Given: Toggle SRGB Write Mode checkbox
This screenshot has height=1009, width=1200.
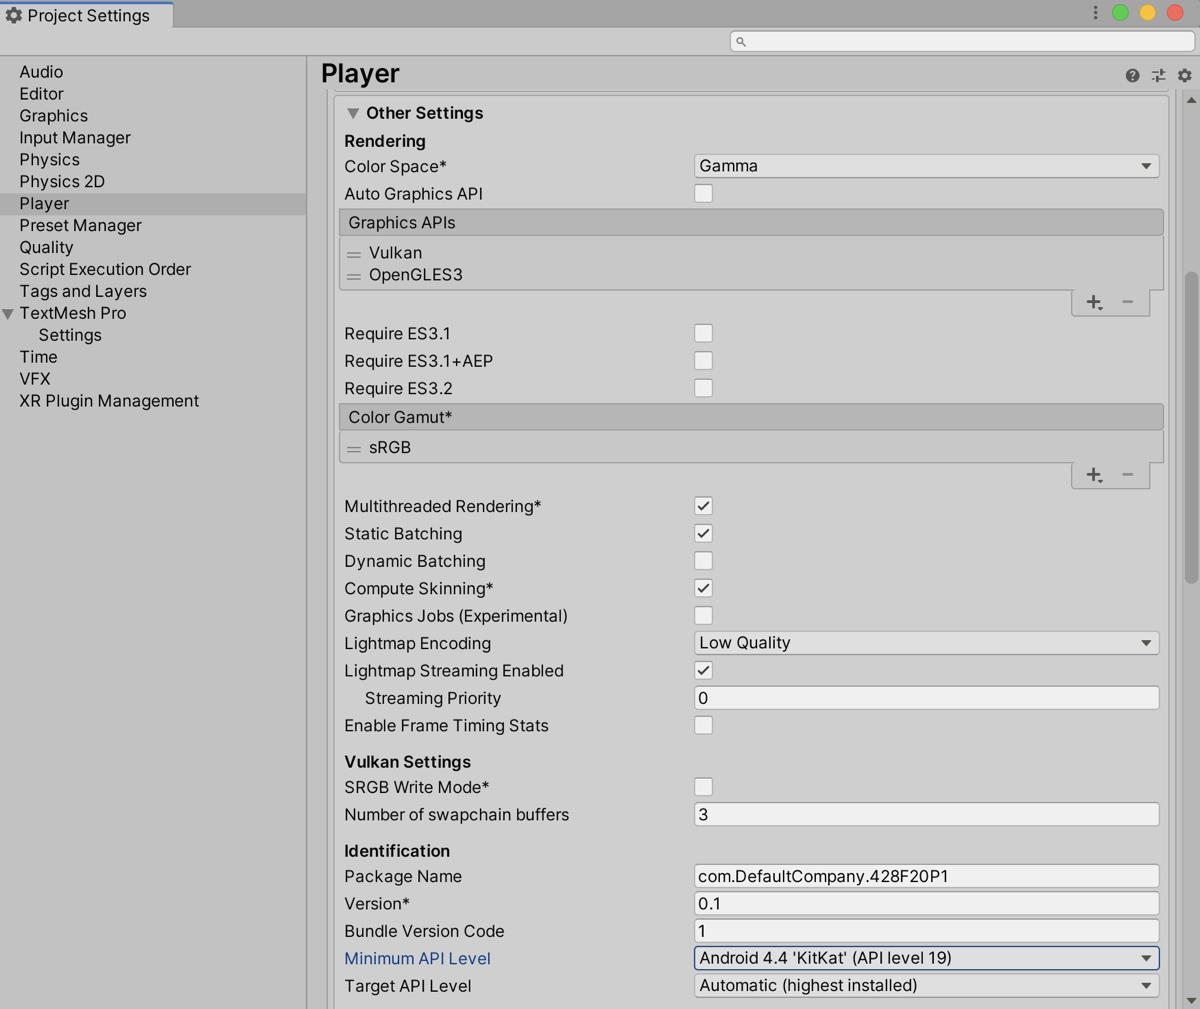Looking at the screenshot, I should (x=704, y=787).
